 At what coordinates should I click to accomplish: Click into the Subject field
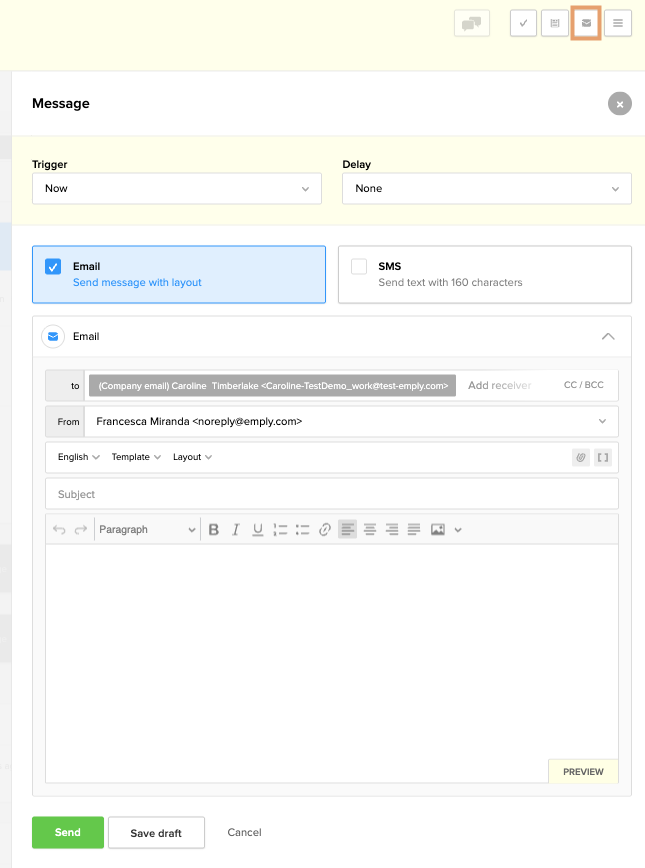[331, 494]
